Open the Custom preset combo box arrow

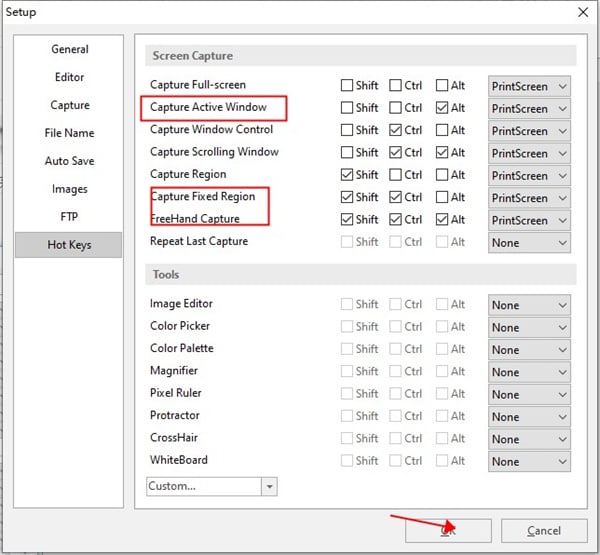click(x=269, y=486)
